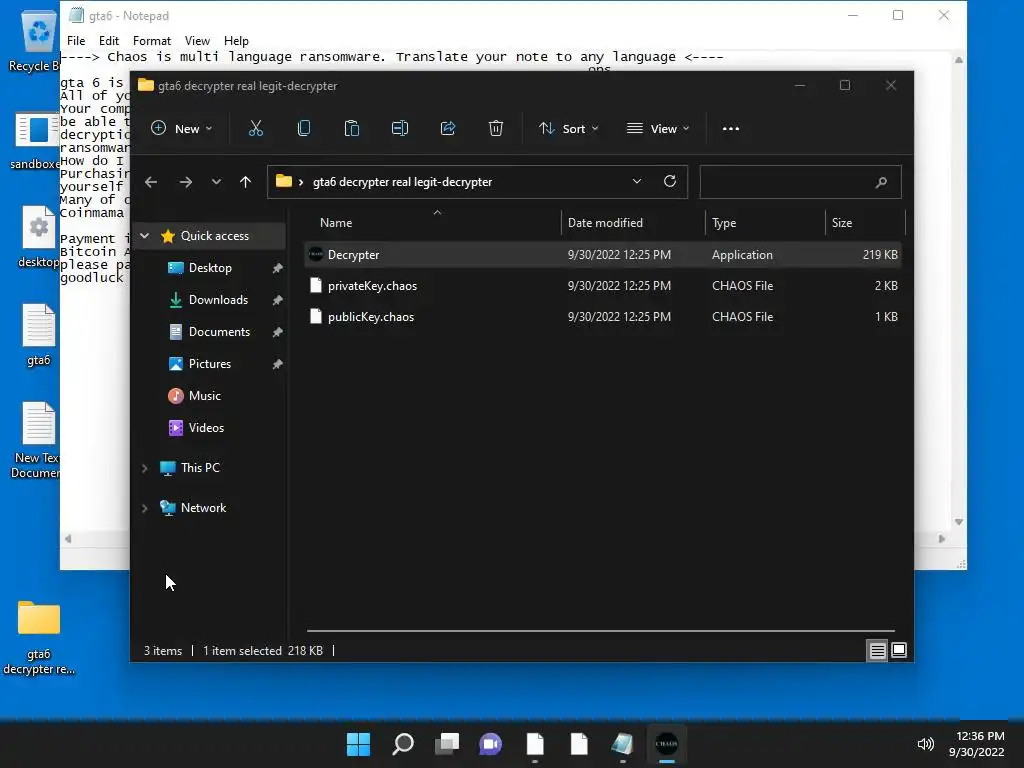Viewport: 1024px width, 768px height.
Task: Switch to details view icon in status bar
Action: pyautogui.click(x=877, y=650)
